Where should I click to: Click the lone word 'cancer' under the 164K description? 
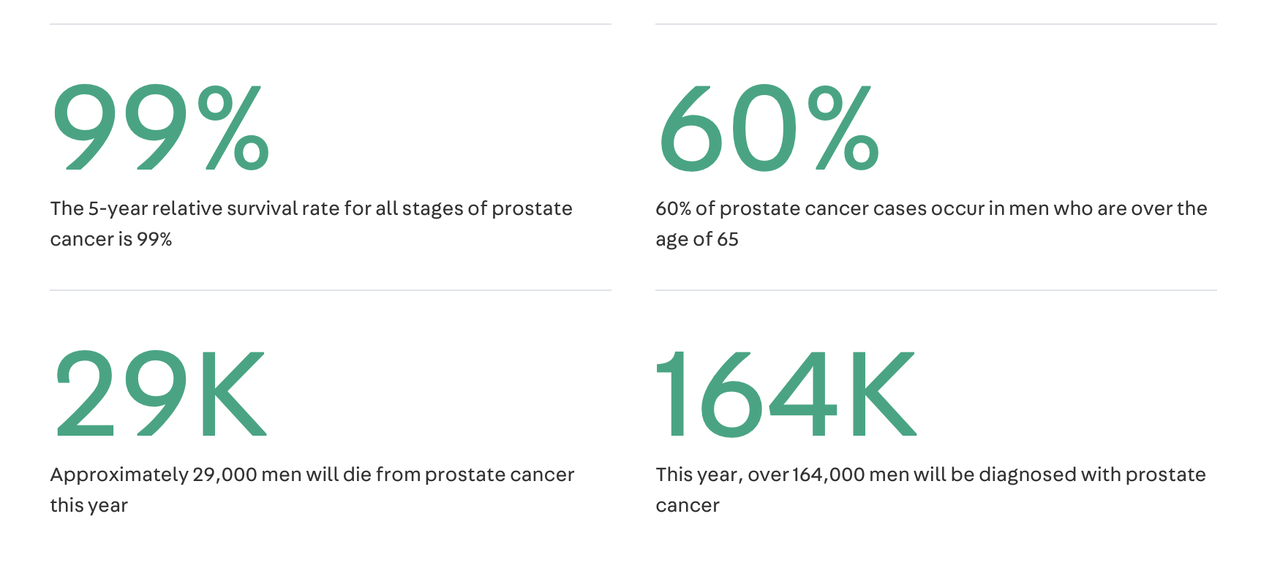click(x=687, y=506)
